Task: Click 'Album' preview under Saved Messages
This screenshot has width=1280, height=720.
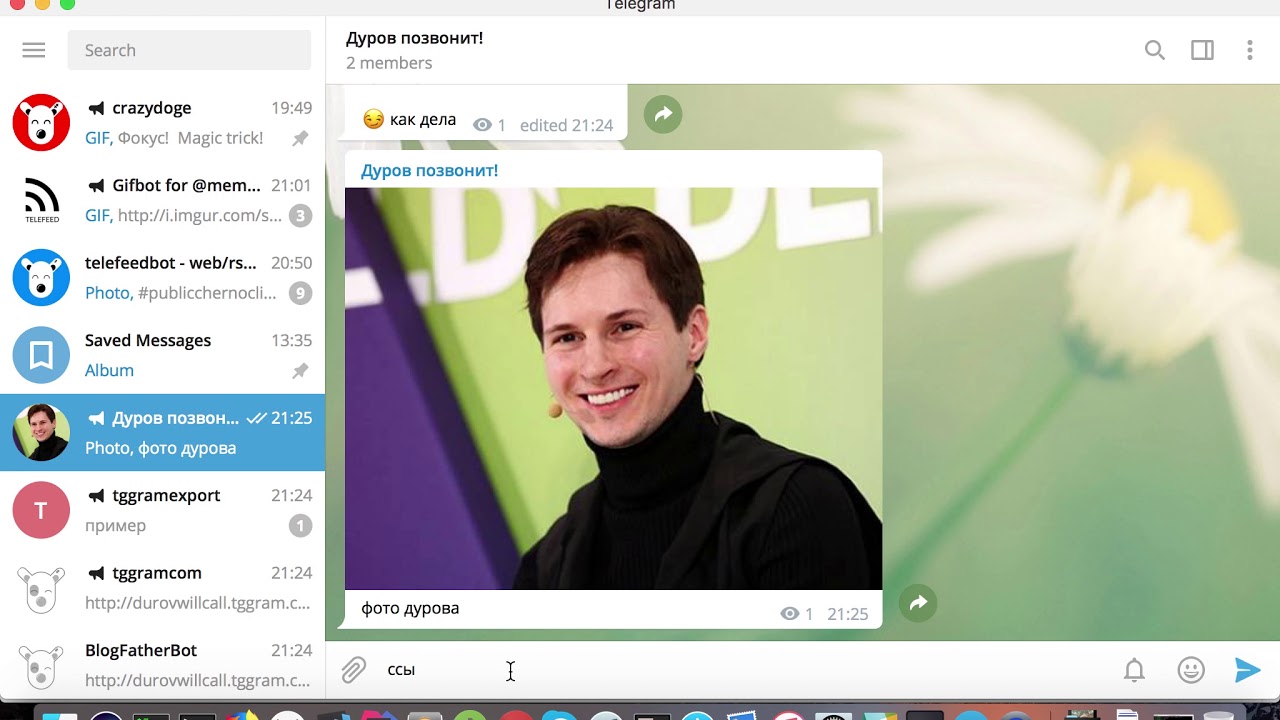Action: click(x=109, y=370)
